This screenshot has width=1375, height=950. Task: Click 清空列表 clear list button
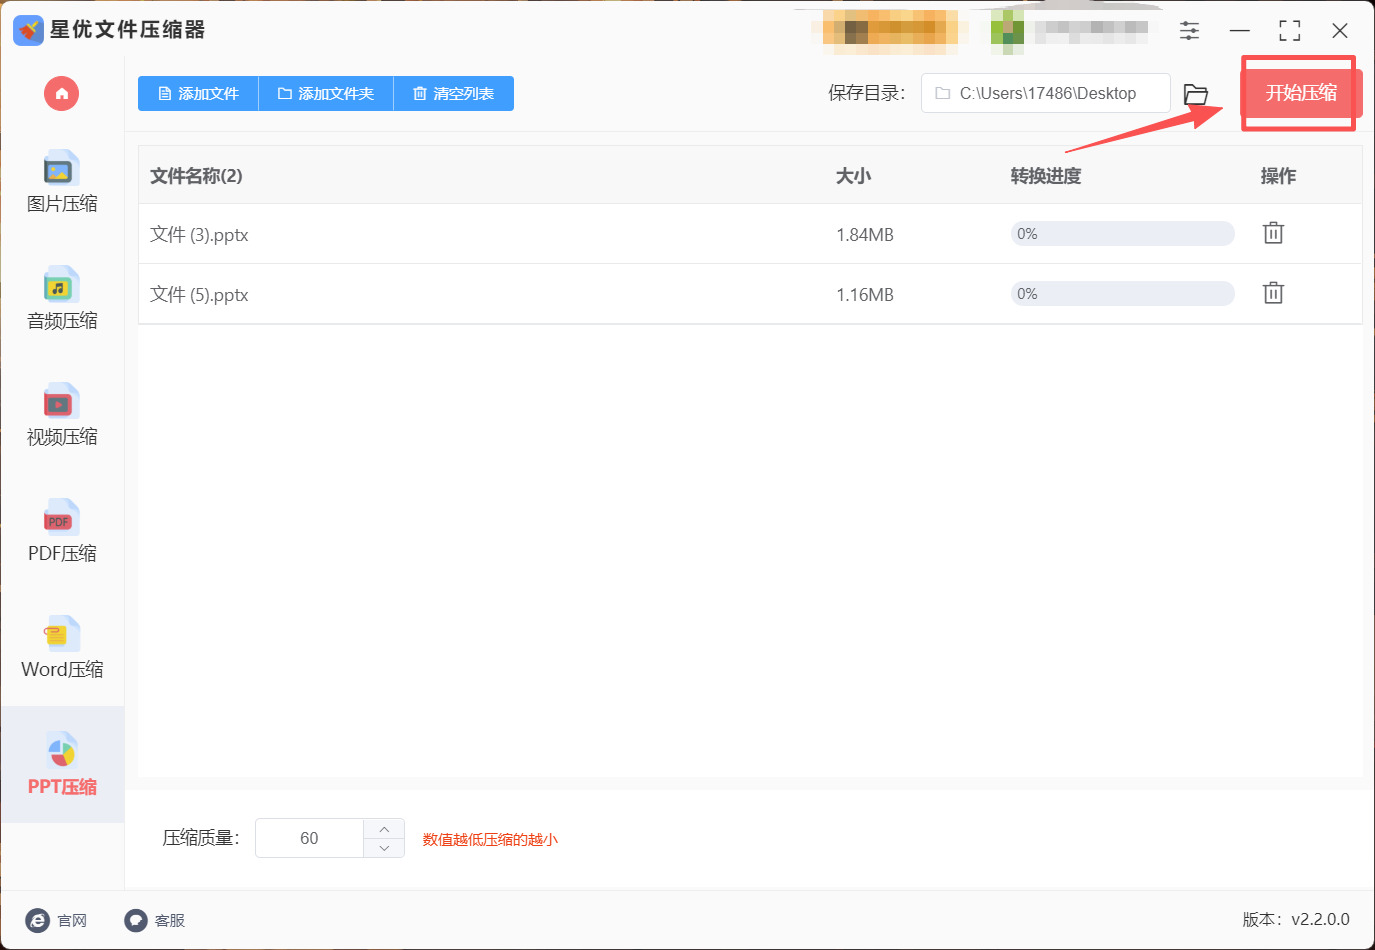(x=454, y=94)
